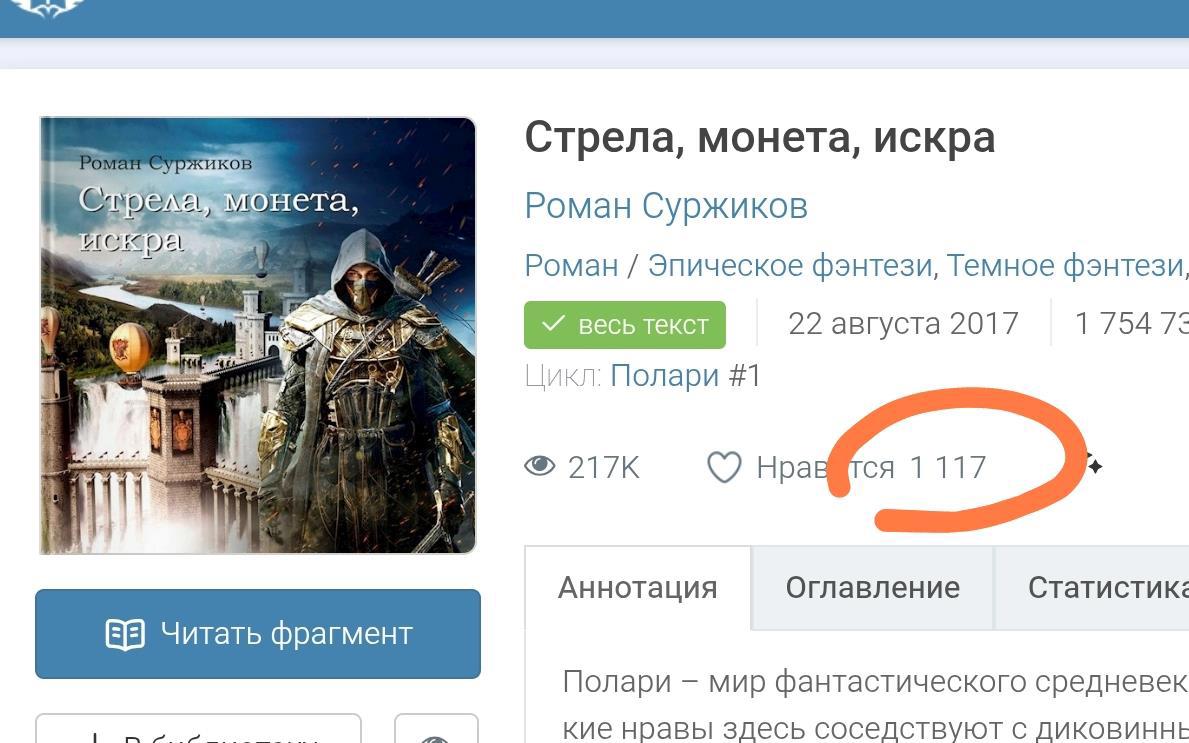The image size is (1189, 743).
Task: Switch to the Оглавление tab
Action: (872, 588)
